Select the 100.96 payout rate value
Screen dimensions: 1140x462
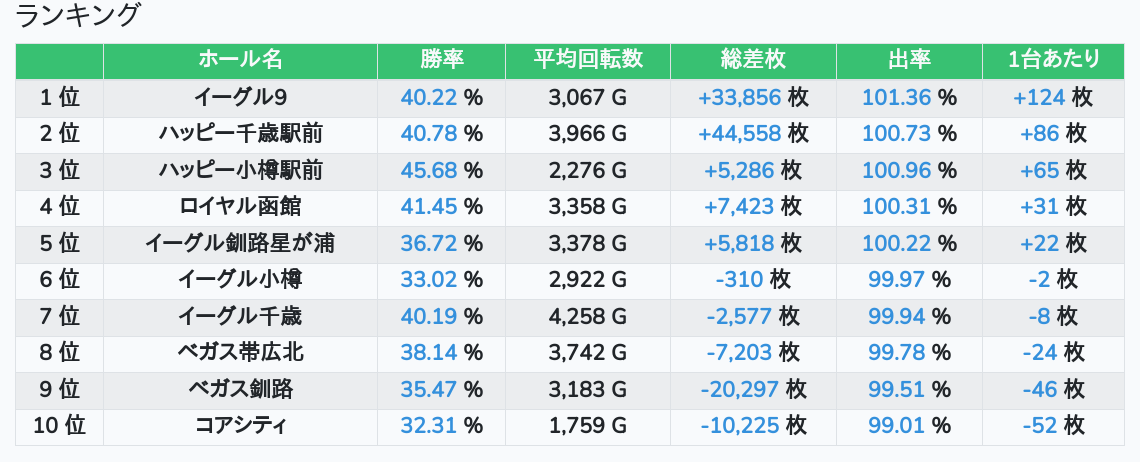[897, 170]
